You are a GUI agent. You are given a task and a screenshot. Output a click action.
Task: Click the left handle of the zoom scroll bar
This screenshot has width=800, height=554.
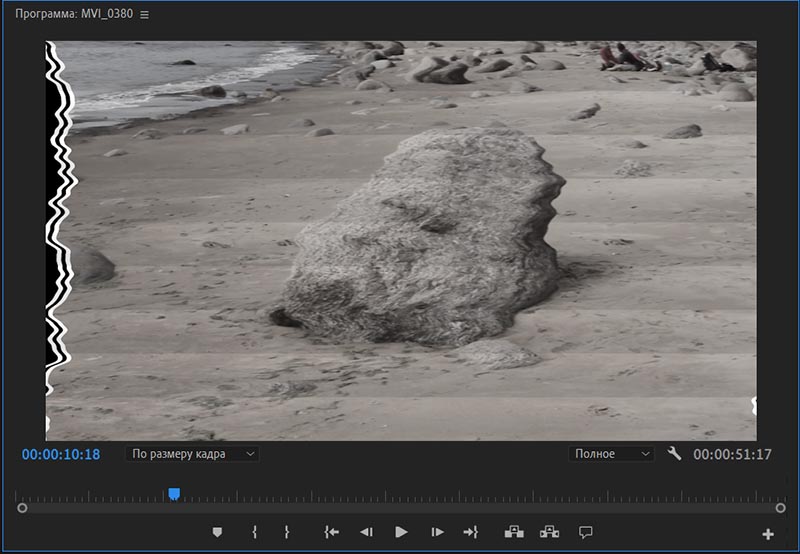(x=22, y=508)
